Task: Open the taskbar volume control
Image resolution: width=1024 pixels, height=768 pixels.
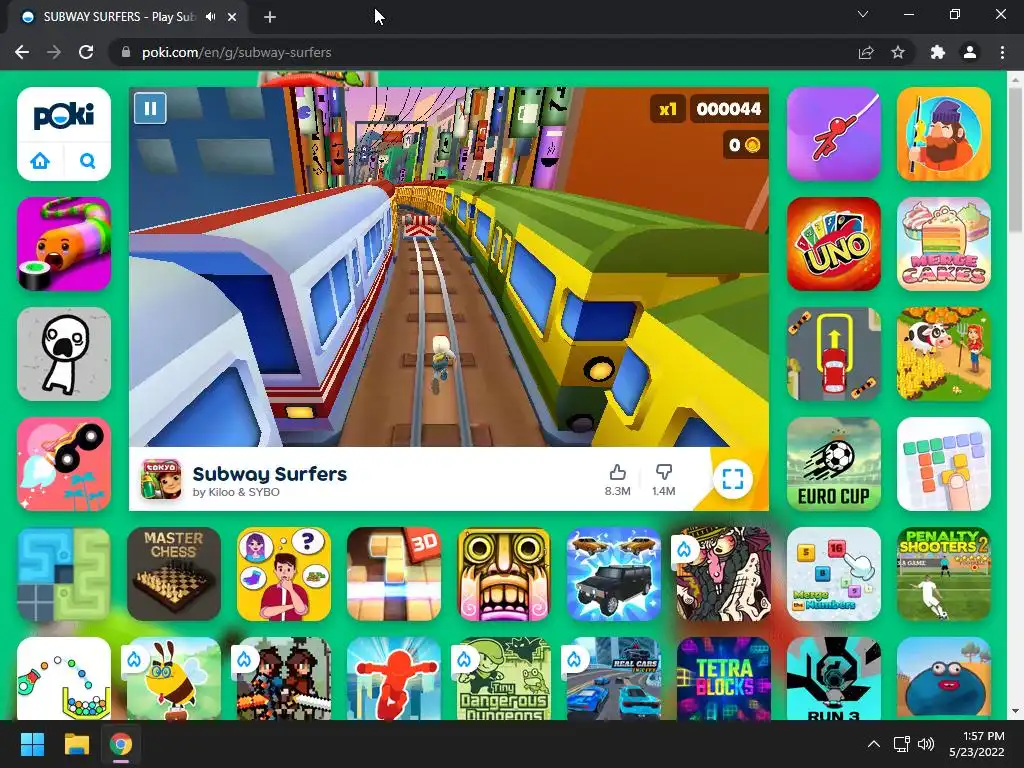Action: click(926, 744)
